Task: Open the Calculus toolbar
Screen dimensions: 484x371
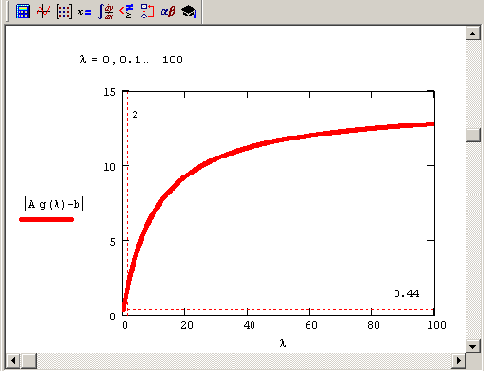Action: click(x=106, y=11)
